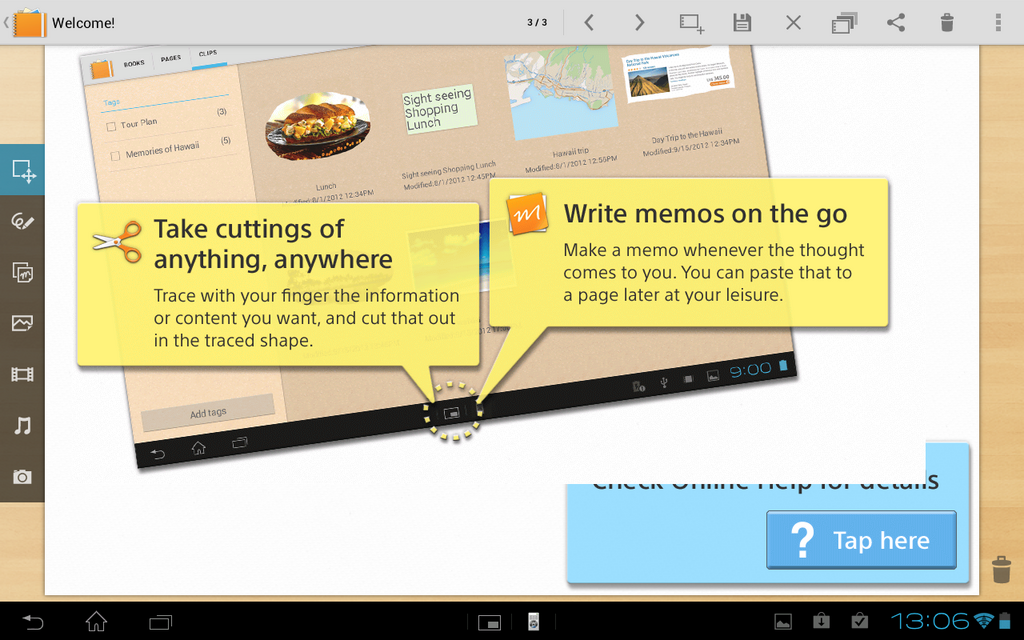Go to next page
This screenshot has width=1024, height=640.
[640, 23]
